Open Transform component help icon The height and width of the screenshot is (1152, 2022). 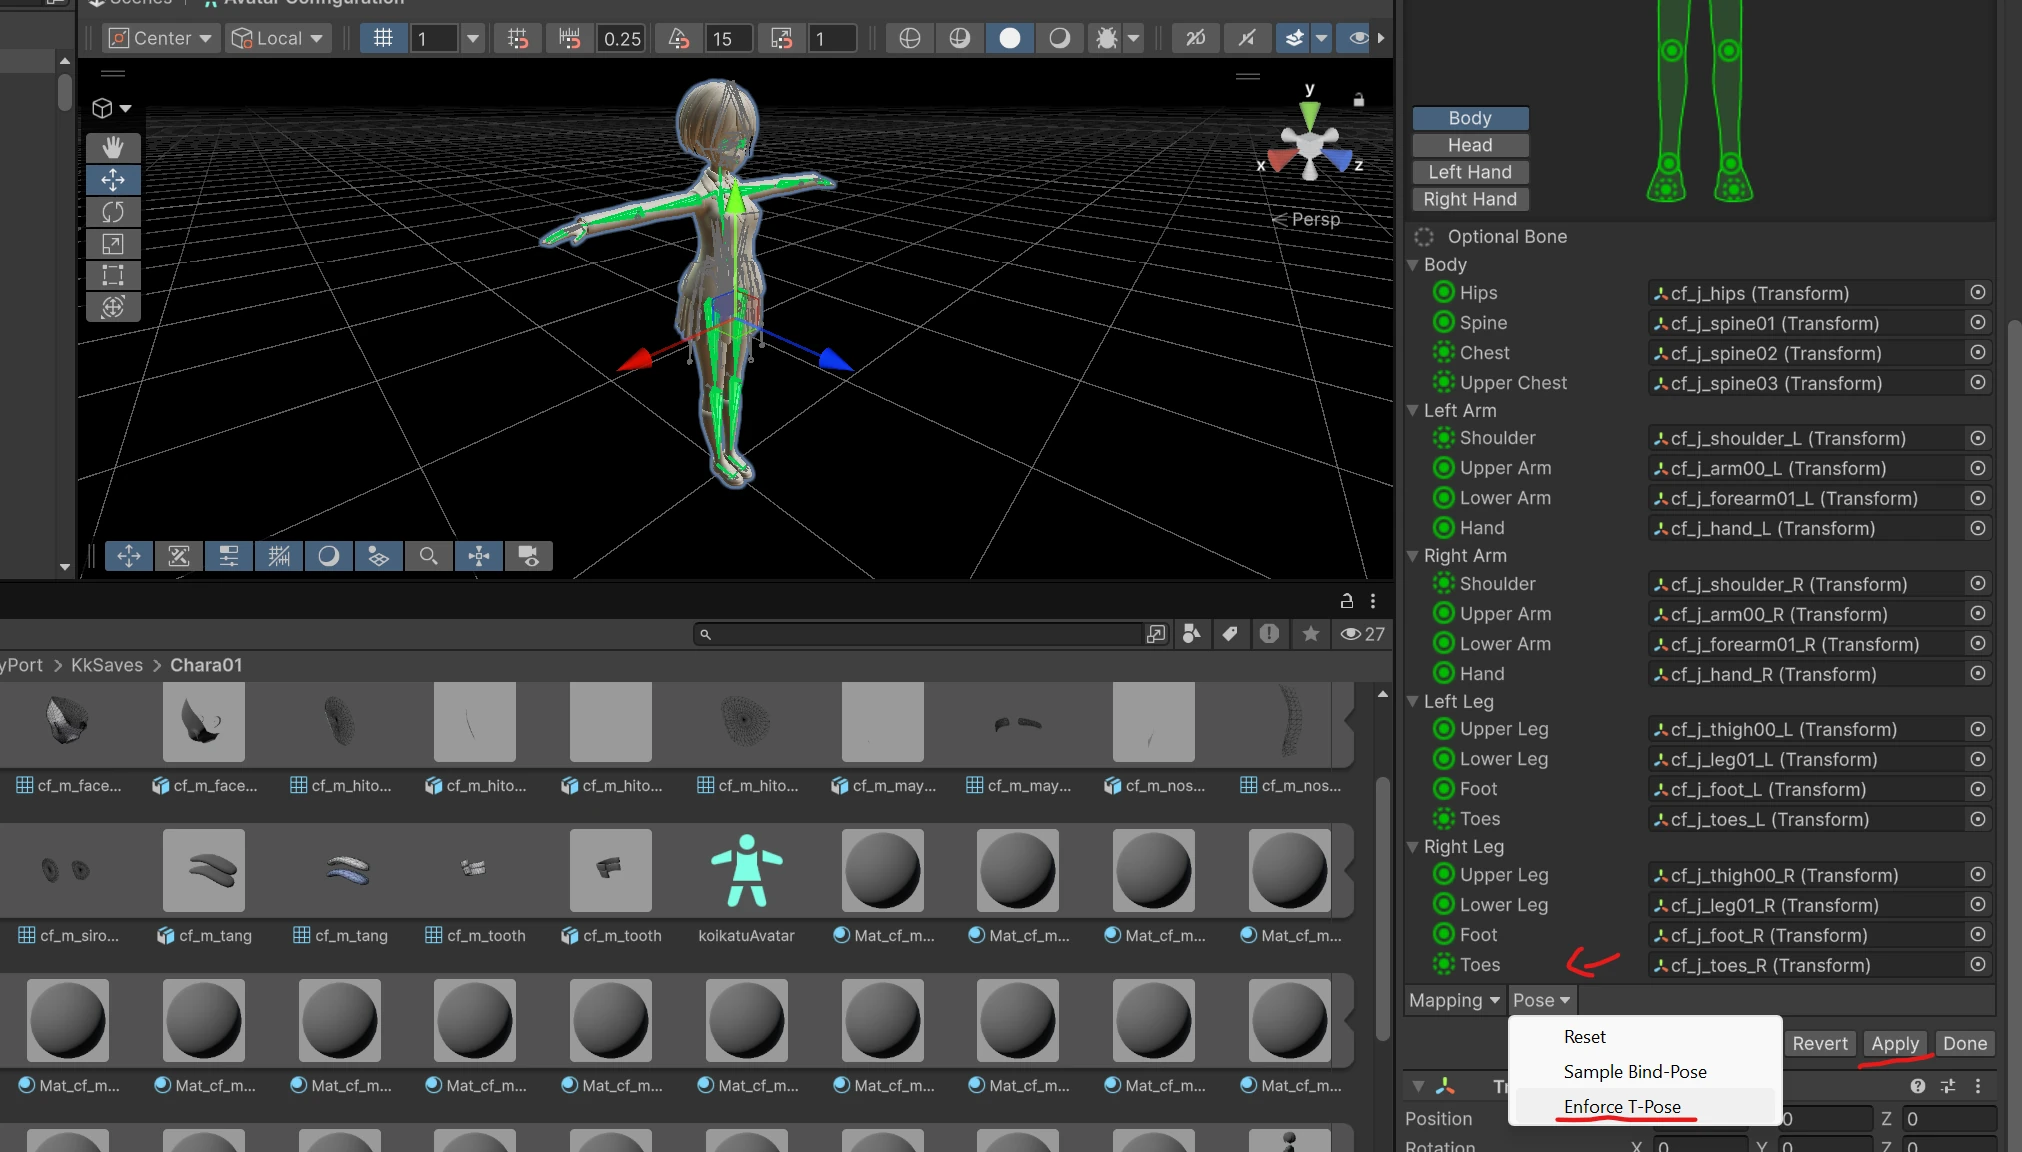coord(1917,1086)
